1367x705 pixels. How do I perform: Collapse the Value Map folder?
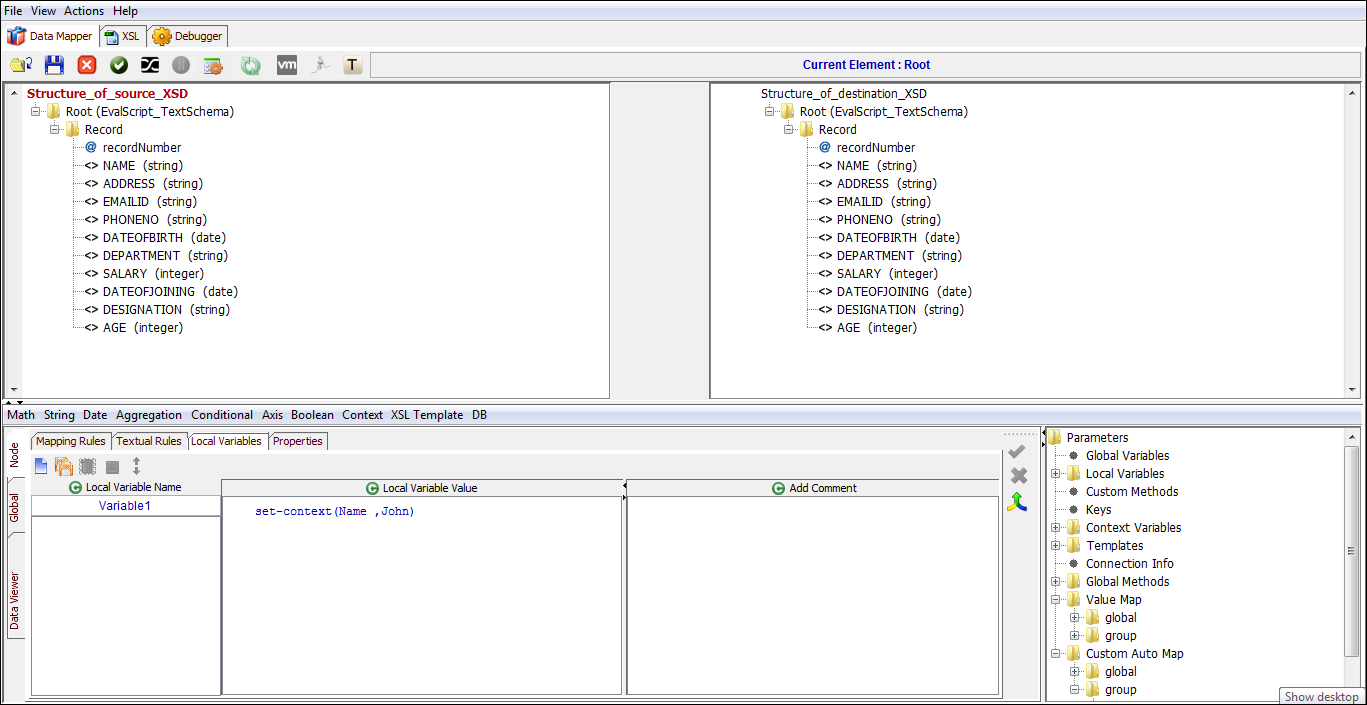point(1056,599)
